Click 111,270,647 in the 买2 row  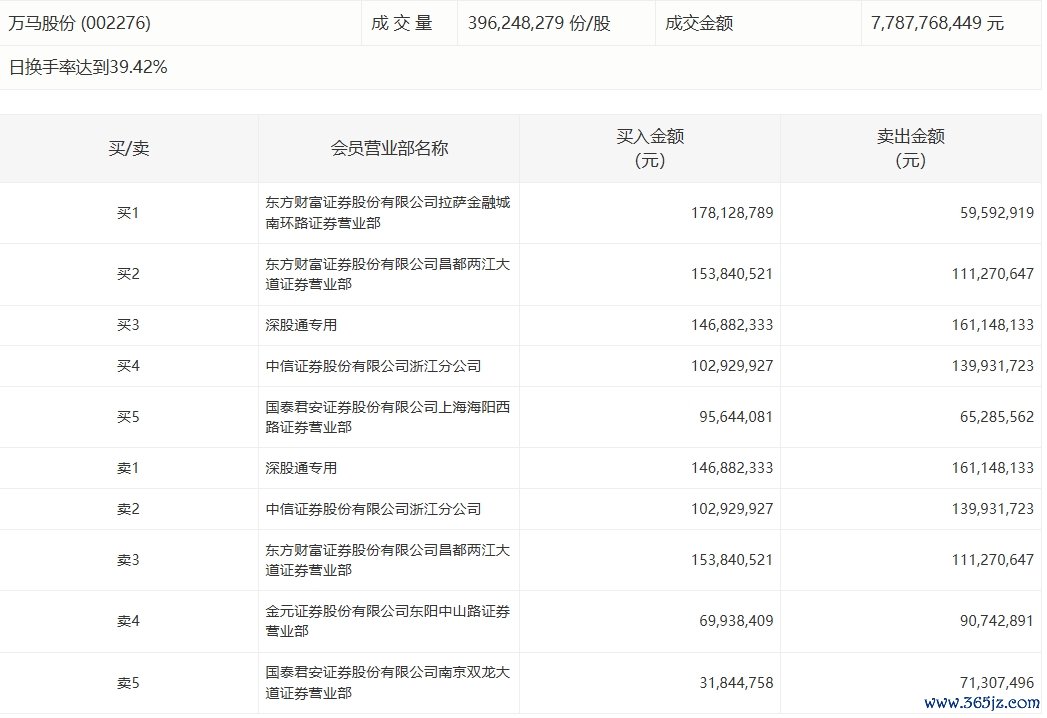click(x=993, y=274)
